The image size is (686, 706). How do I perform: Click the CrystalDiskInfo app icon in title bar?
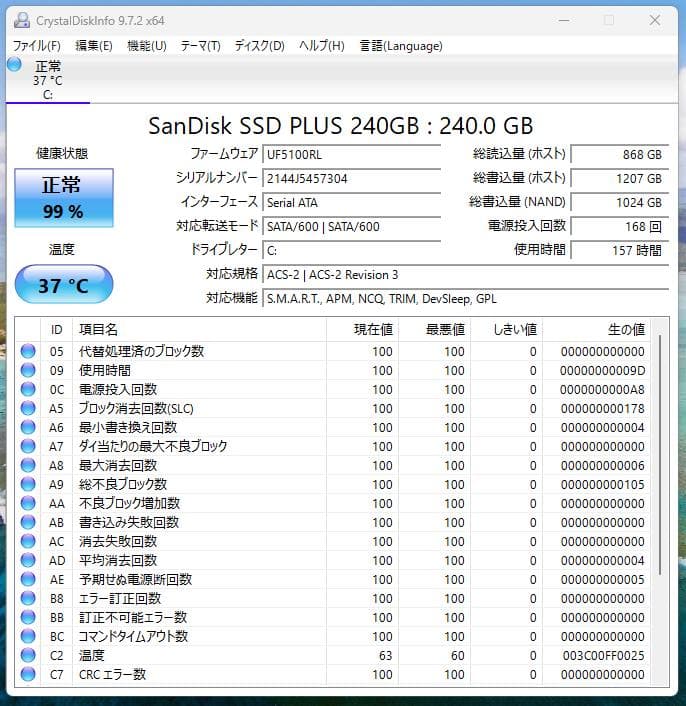point(22,20)
